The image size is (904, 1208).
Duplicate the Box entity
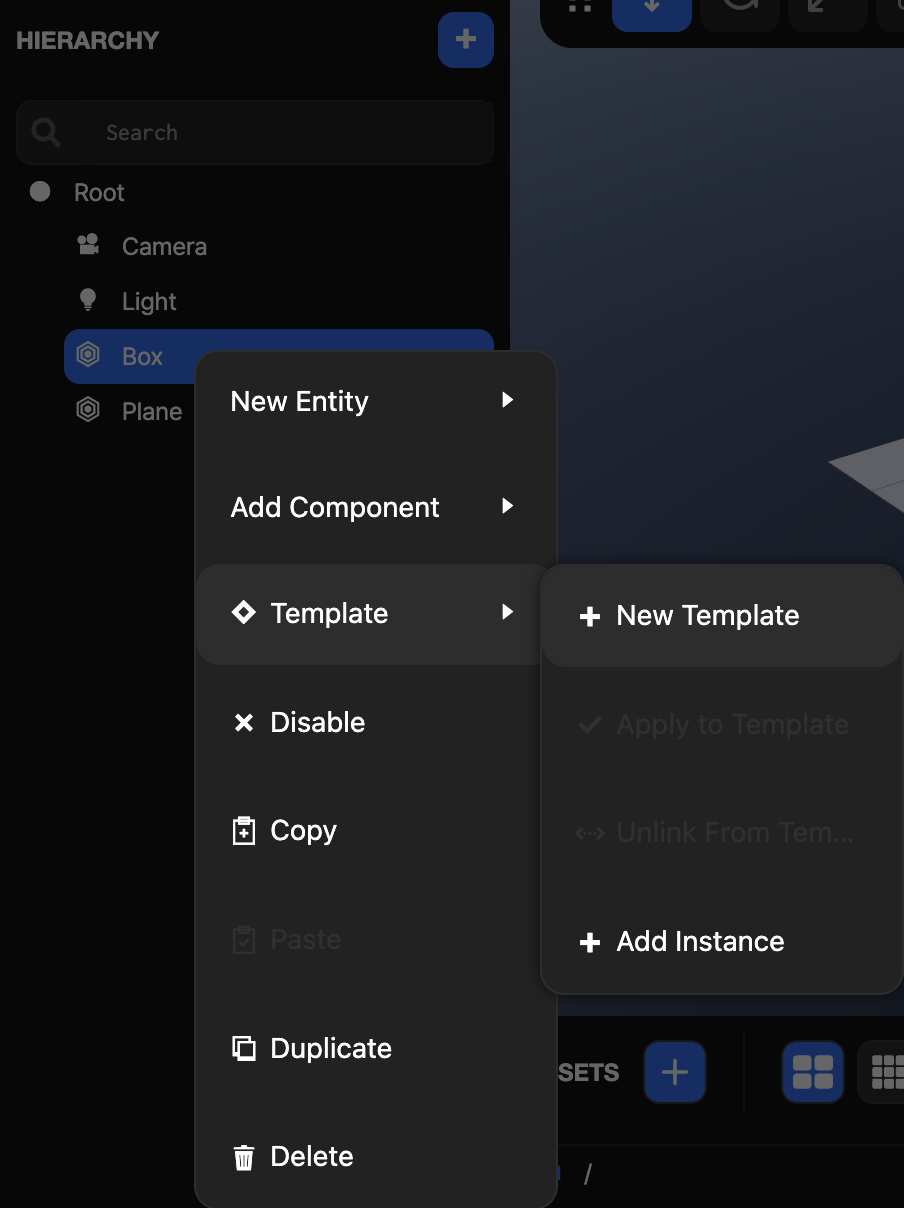330,1048
